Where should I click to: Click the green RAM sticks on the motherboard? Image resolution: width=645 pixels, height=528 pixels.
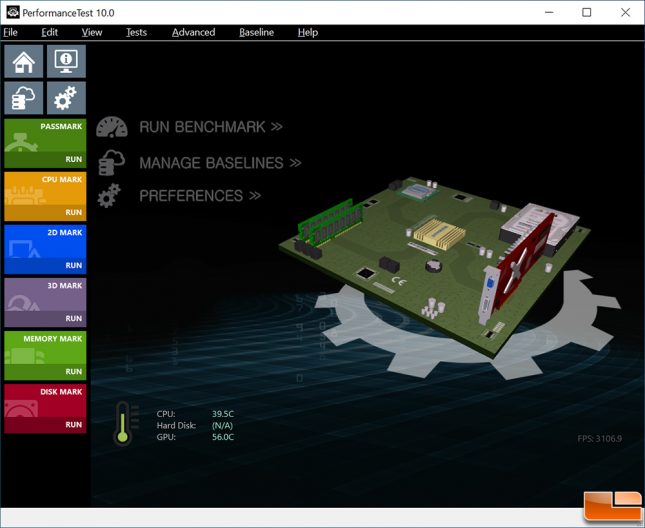(330, 221)
